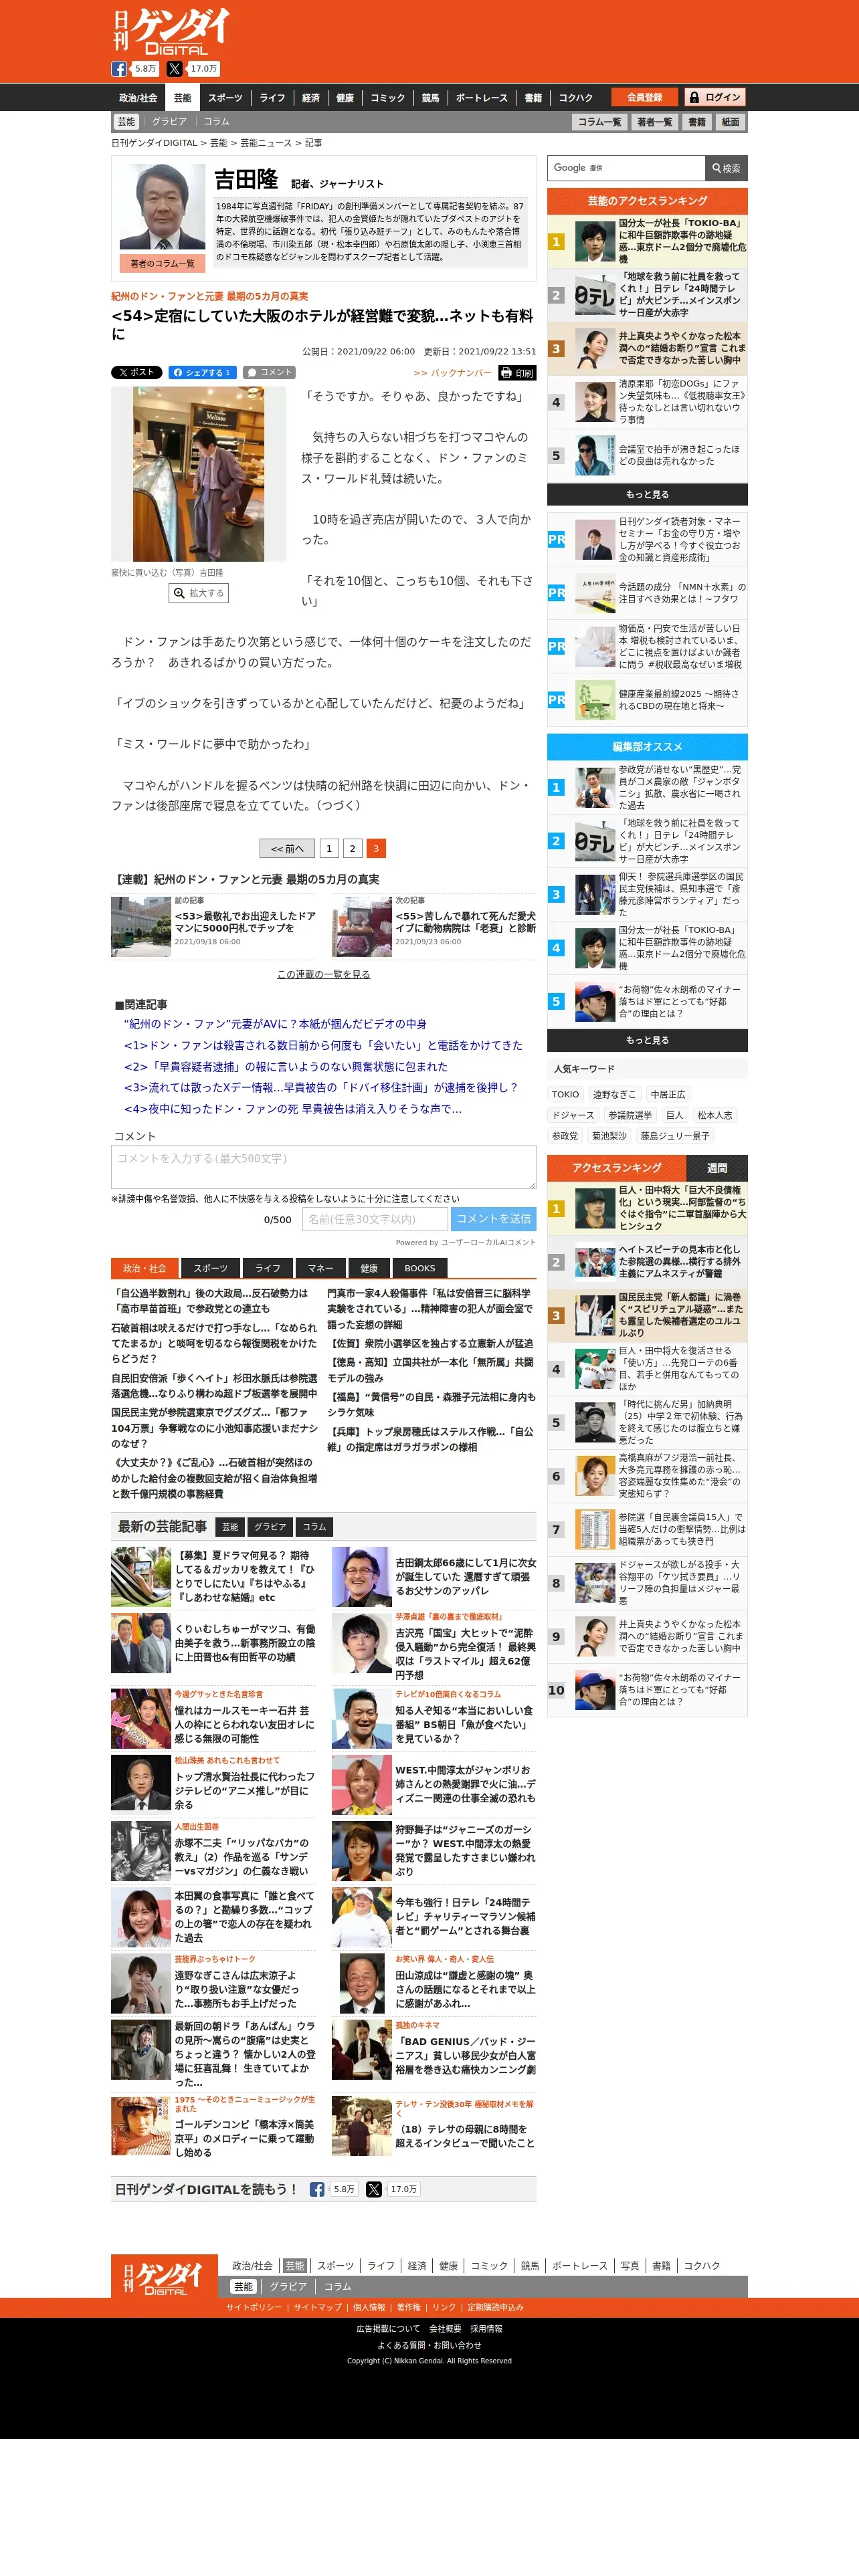859x2576 pixels.
Task: Select the マネー news tab
Action: [x=320, y=1268]
